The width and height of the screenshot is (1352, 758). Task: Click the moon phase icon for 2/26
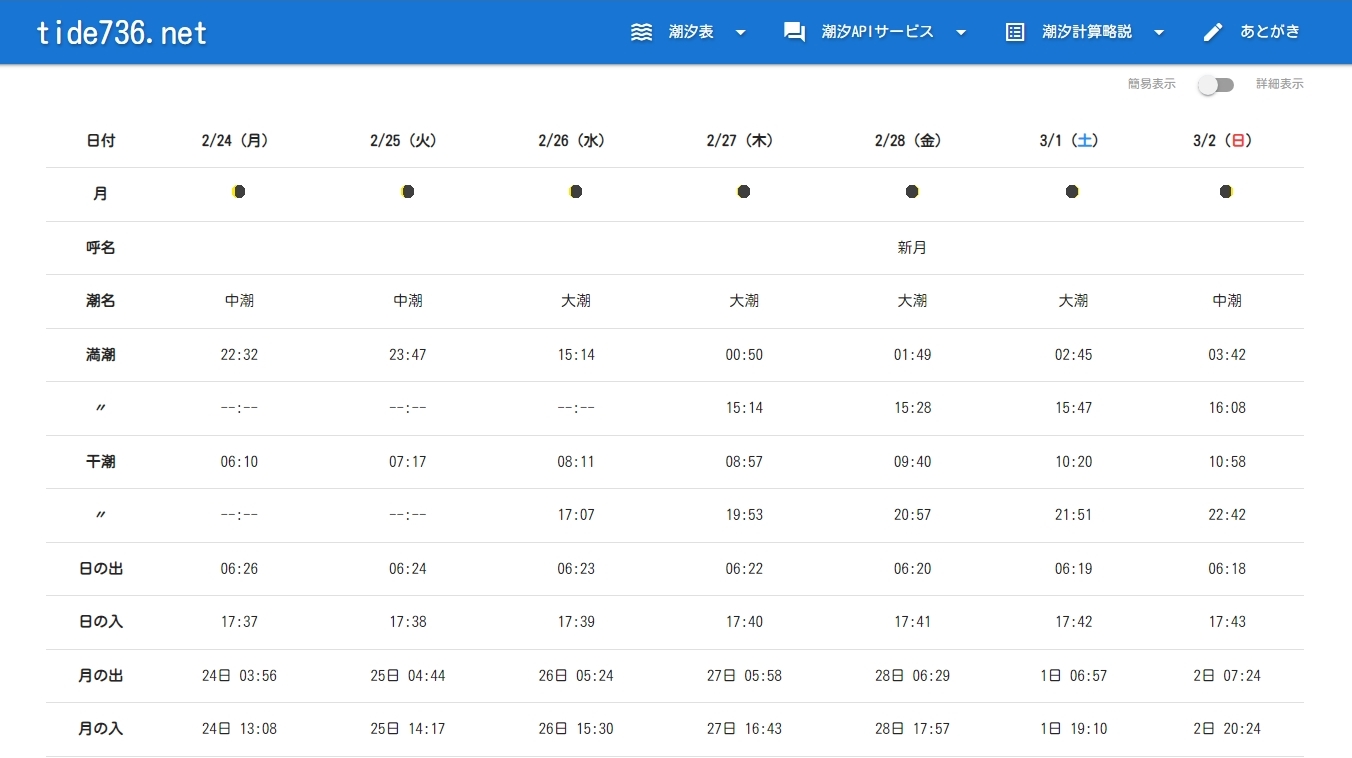tap(575, 191)
